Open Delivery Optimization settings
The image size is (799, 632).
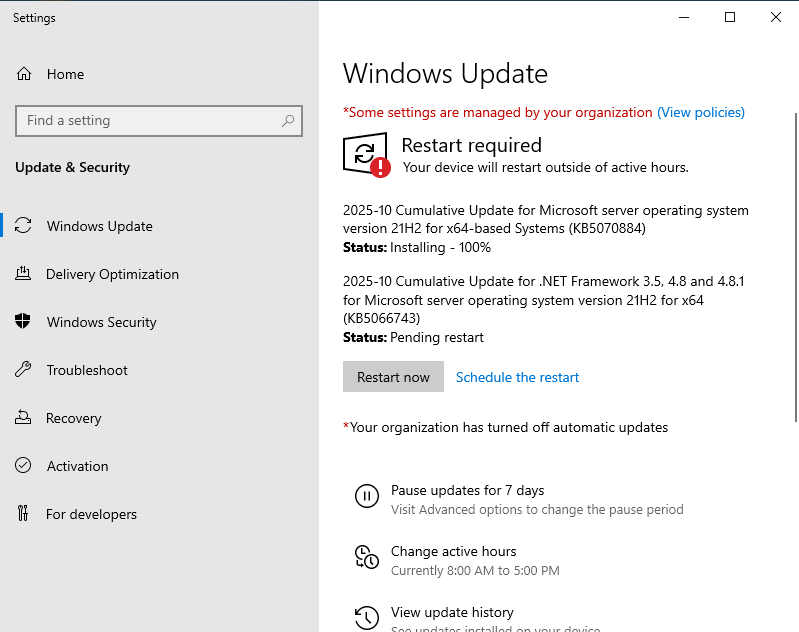click(x=112, y=274)
